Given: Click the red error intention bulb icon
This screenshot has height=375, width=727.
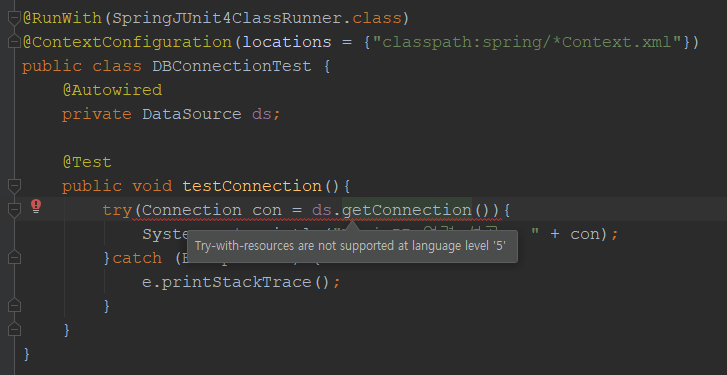Looking at the screenshot, I should click(36, 206).
